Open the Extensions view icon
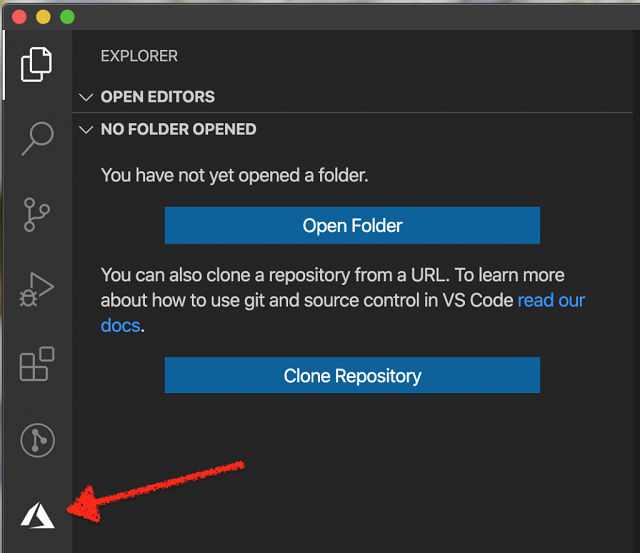 tap(37, 364)
